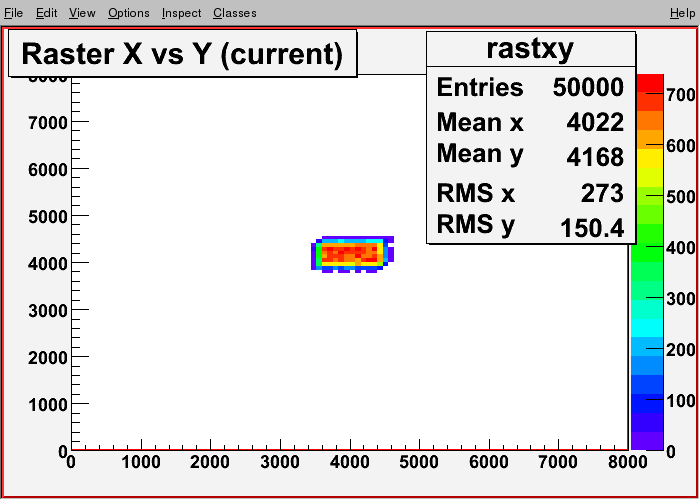
Task: Click the x-axis label 4000
Action: [350, 462]
